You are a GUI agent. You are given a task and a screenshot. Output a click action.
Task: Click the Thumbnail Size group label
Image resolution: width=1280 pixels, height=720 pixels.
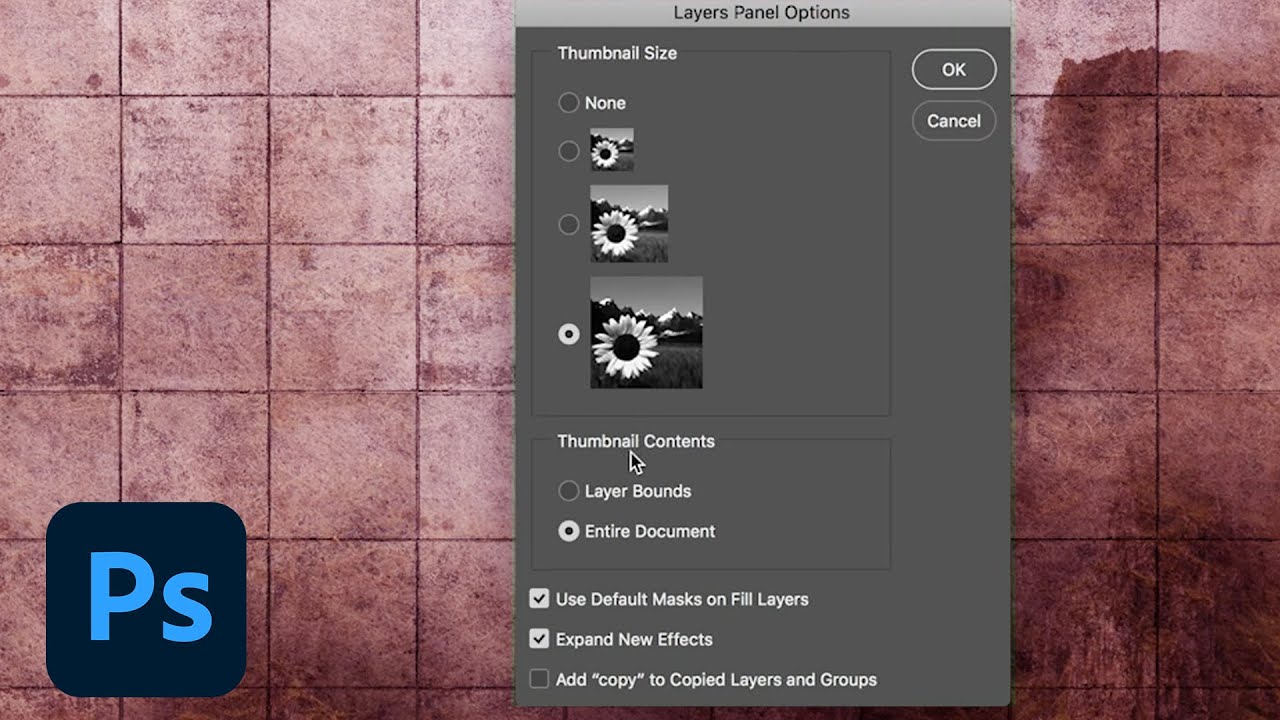click(617, 53)
